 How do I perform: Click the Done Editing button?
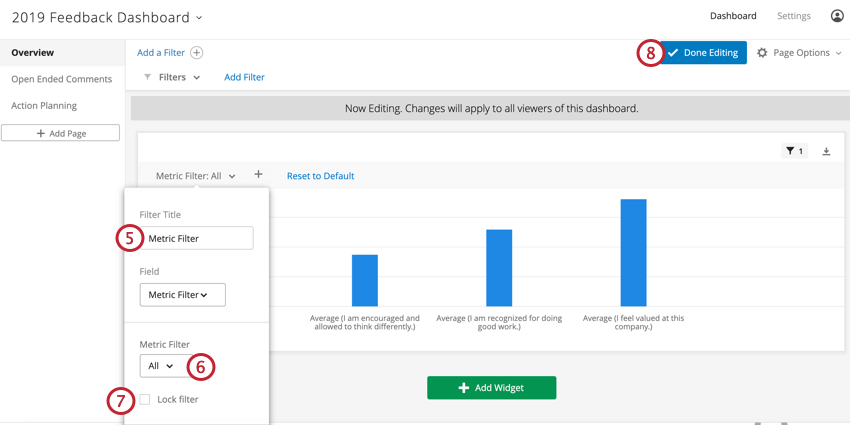point(703,53)
